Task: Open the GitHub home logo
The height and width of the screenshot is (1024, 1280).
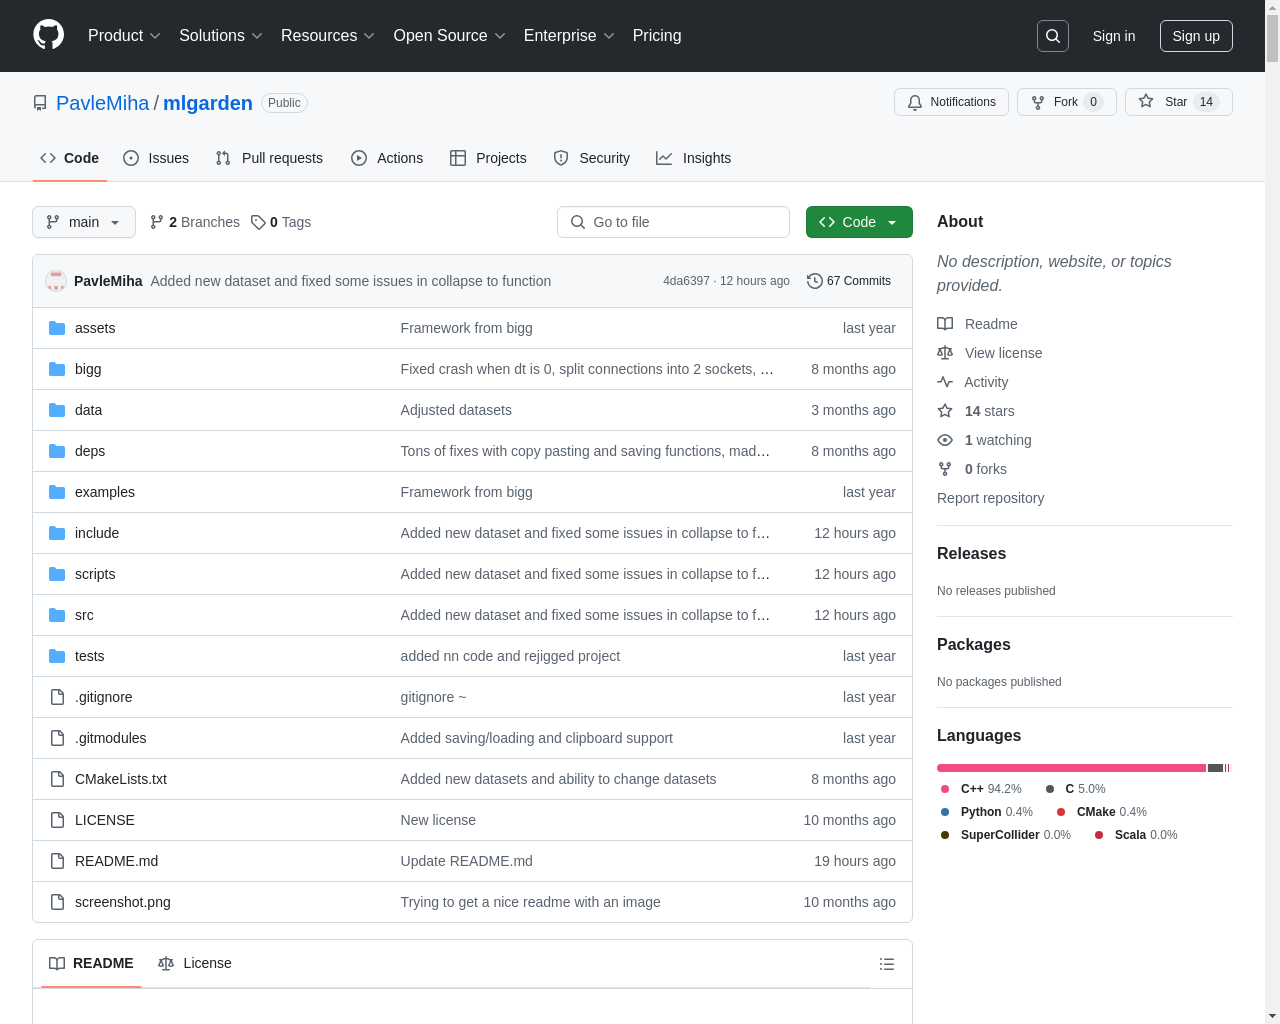Action: tap(49, 35)
